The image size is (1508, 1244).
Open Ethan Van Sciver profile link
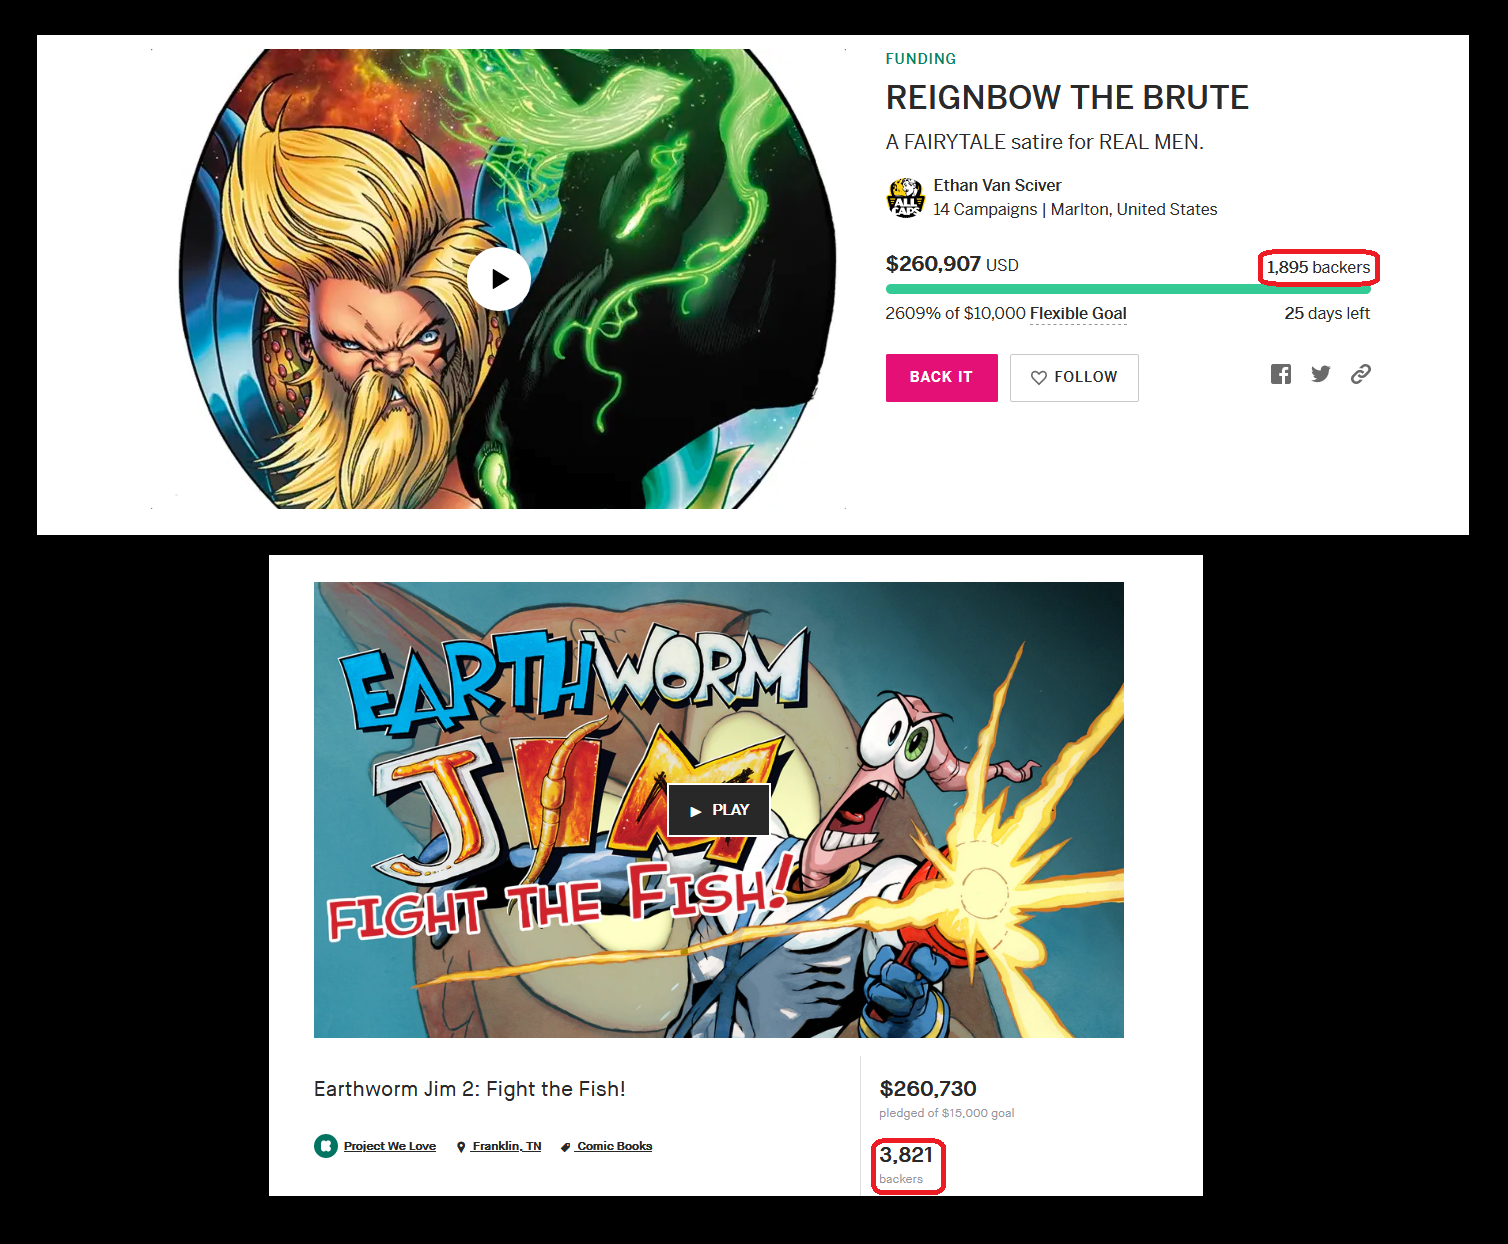tap(997, 185)
